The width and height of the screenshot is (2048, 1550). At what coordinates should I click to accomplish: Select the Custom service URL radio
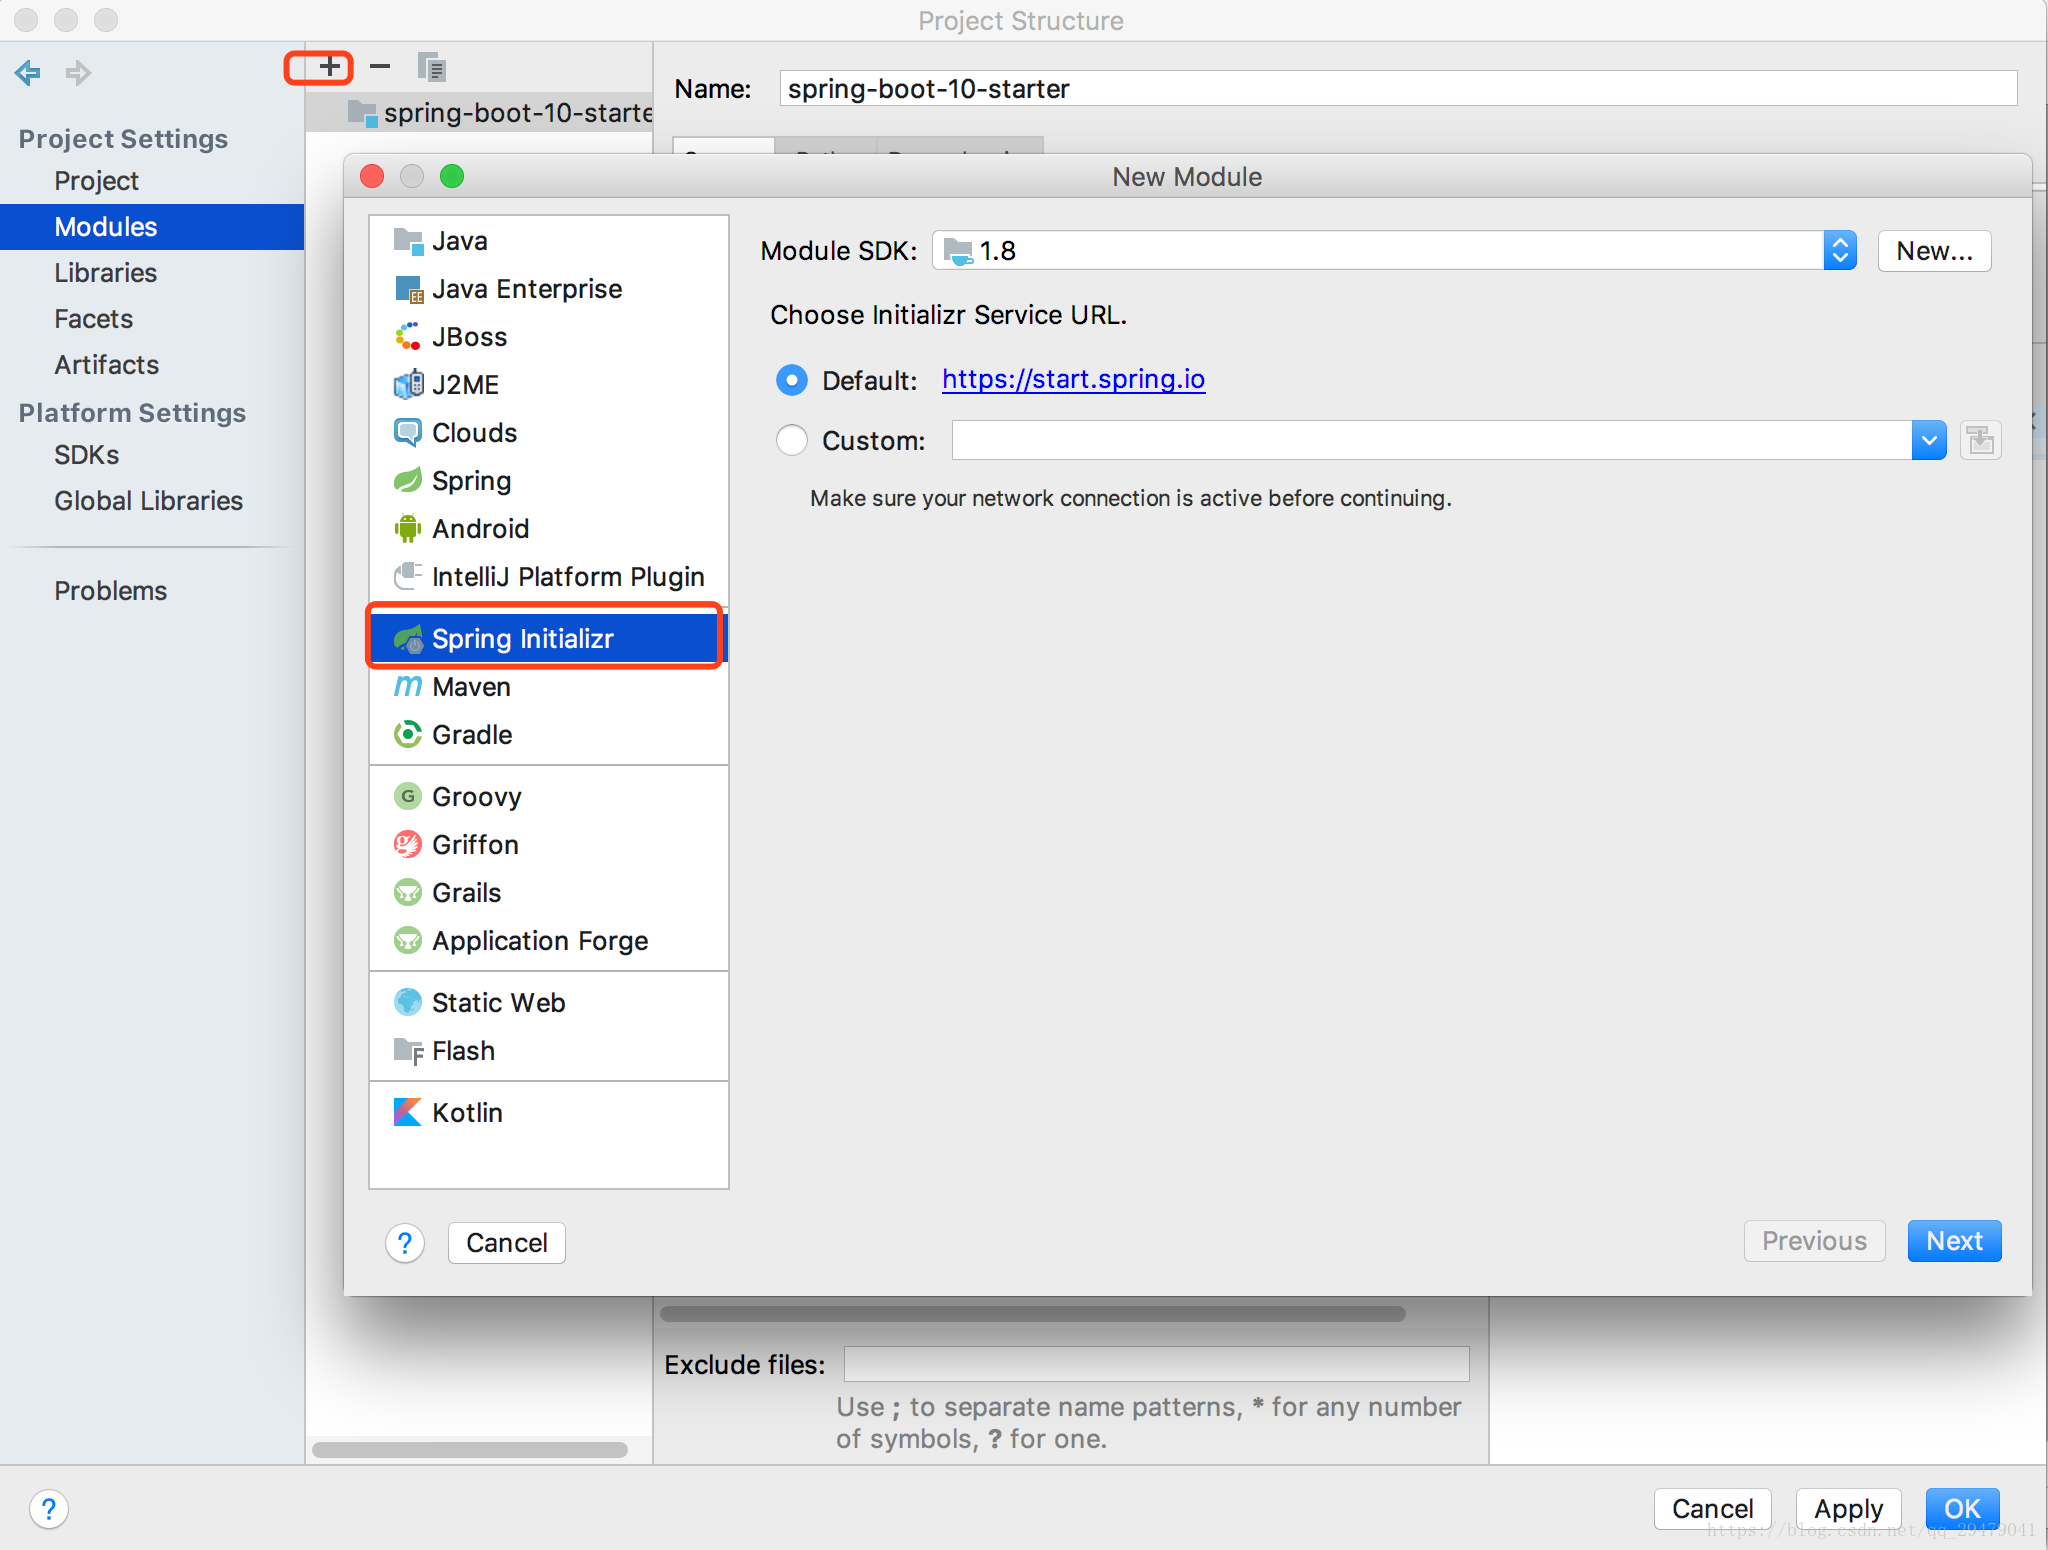click(x=792, y=440)
